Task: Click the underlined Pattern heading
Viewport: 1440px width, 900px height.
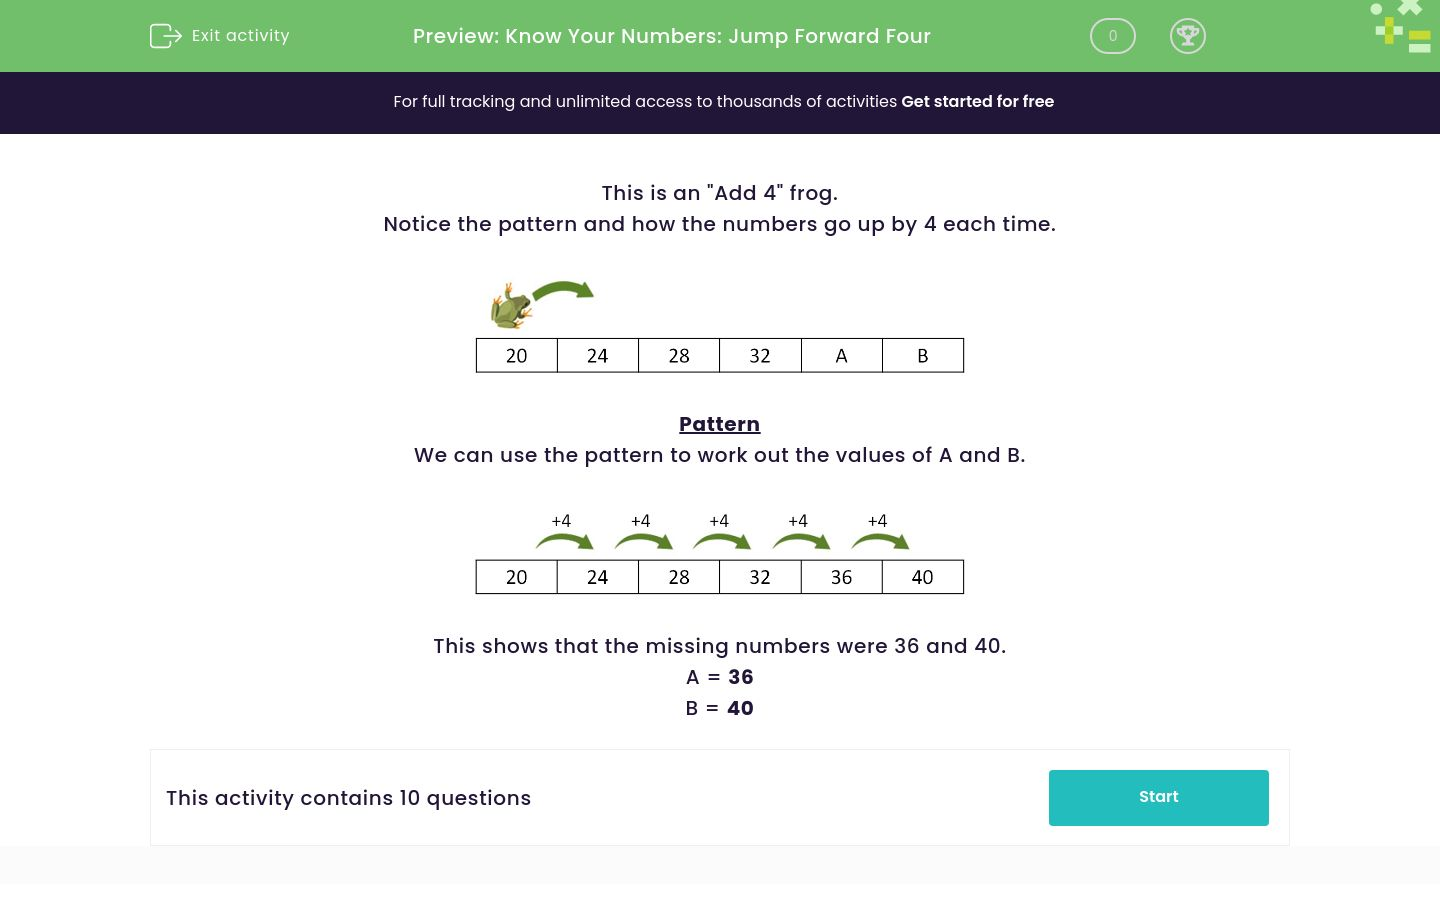Action: click(x=719, y=424)
